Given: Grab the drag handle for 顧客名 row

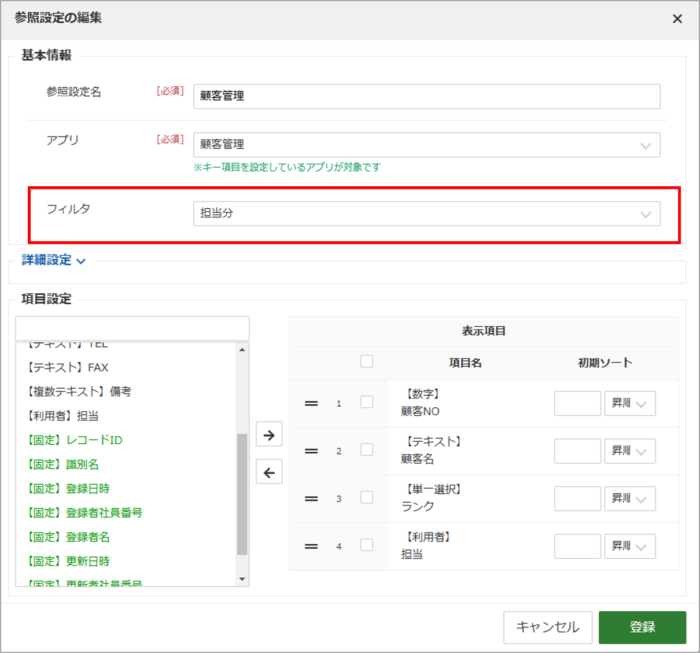Looking at the screenshot, I should point(311,451).
